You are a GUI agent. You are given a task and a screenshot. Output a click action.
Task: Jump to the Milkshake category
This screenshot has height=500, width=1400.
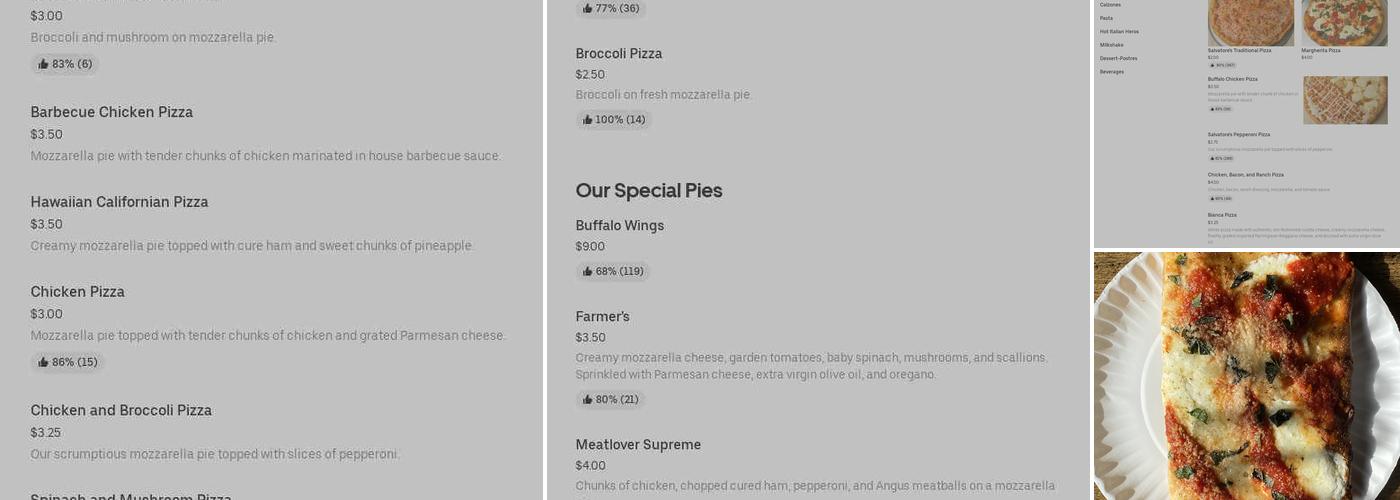(1111, 45)
